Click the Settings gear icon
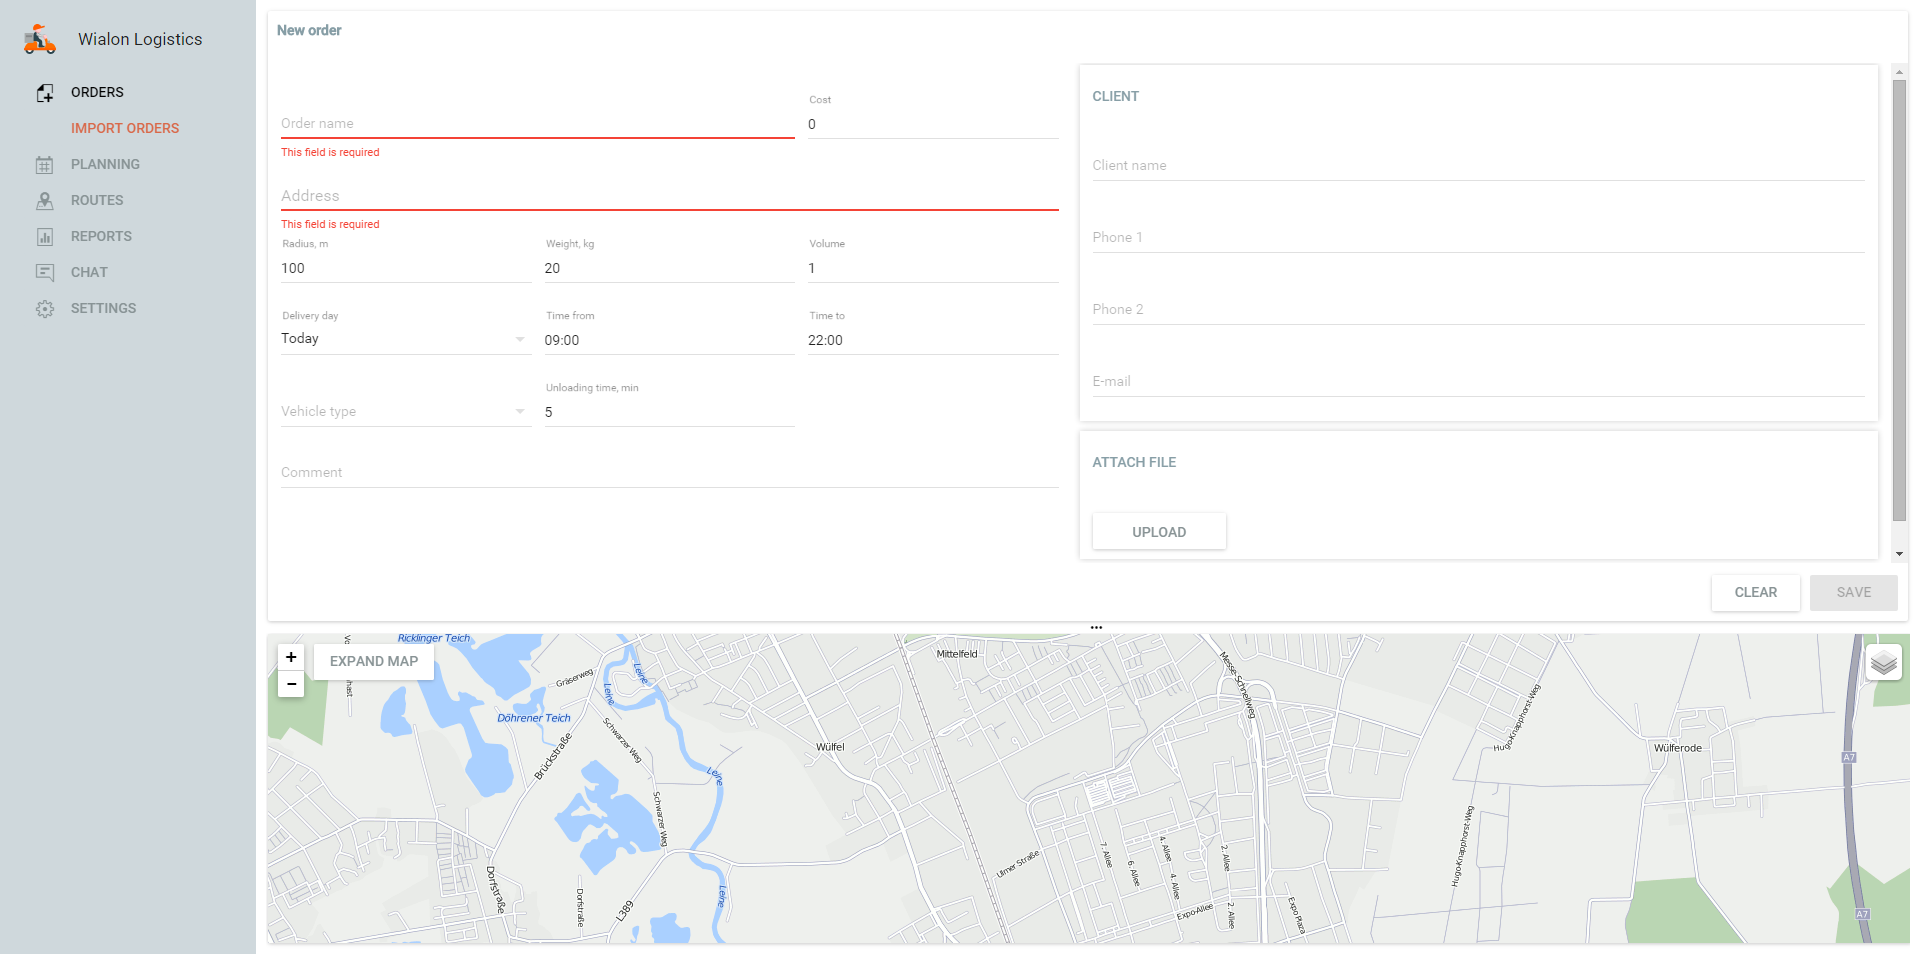This screenshot has width=1920, height=954. [x=45, y=309]
